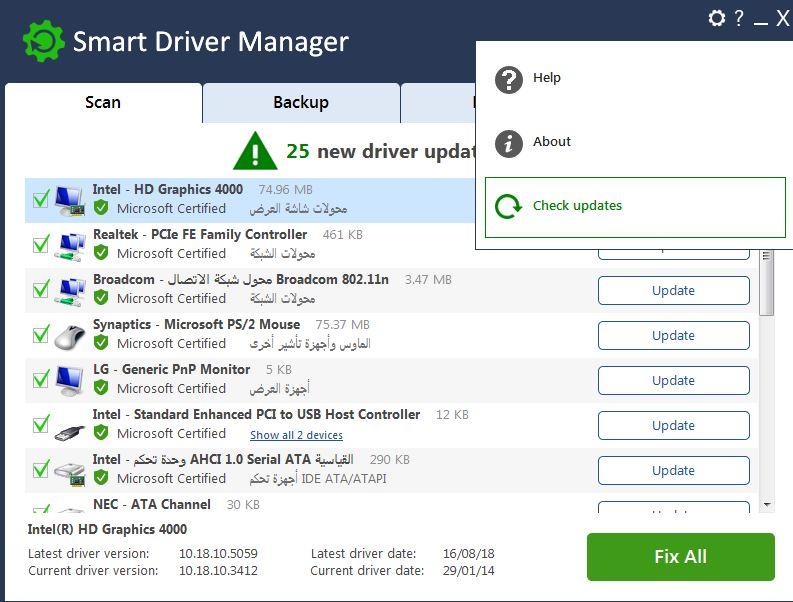Click certified shield icon for Synaptics row

click(101, 342)
